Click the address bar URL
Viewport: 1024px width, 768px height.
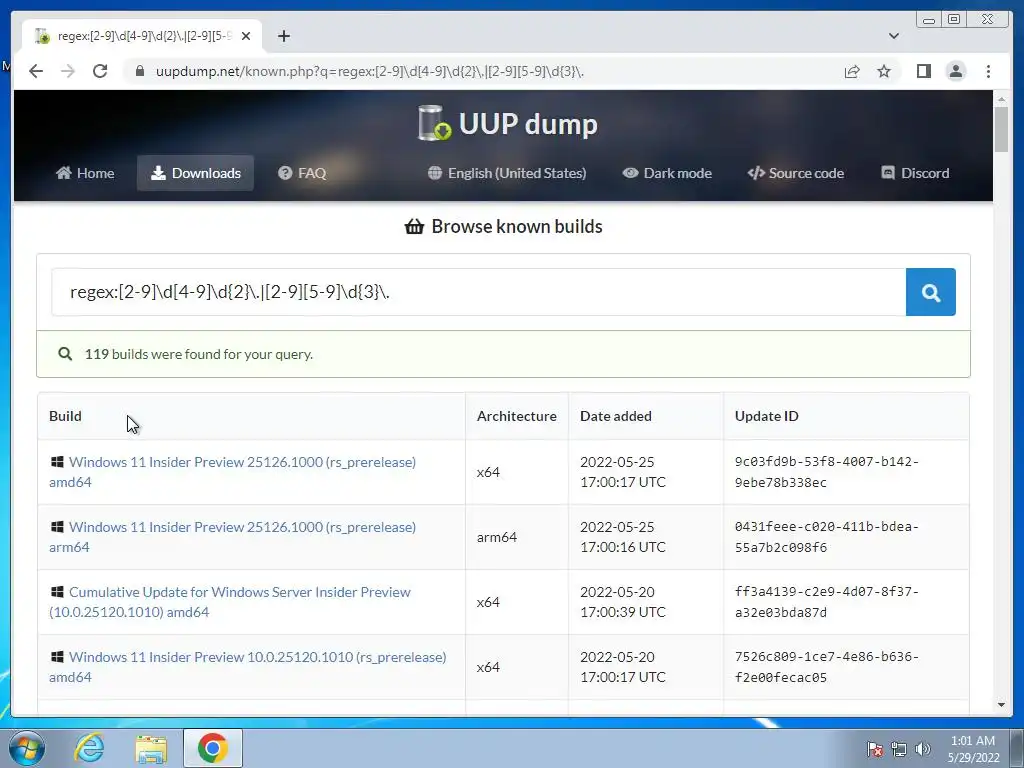point(370,71)
